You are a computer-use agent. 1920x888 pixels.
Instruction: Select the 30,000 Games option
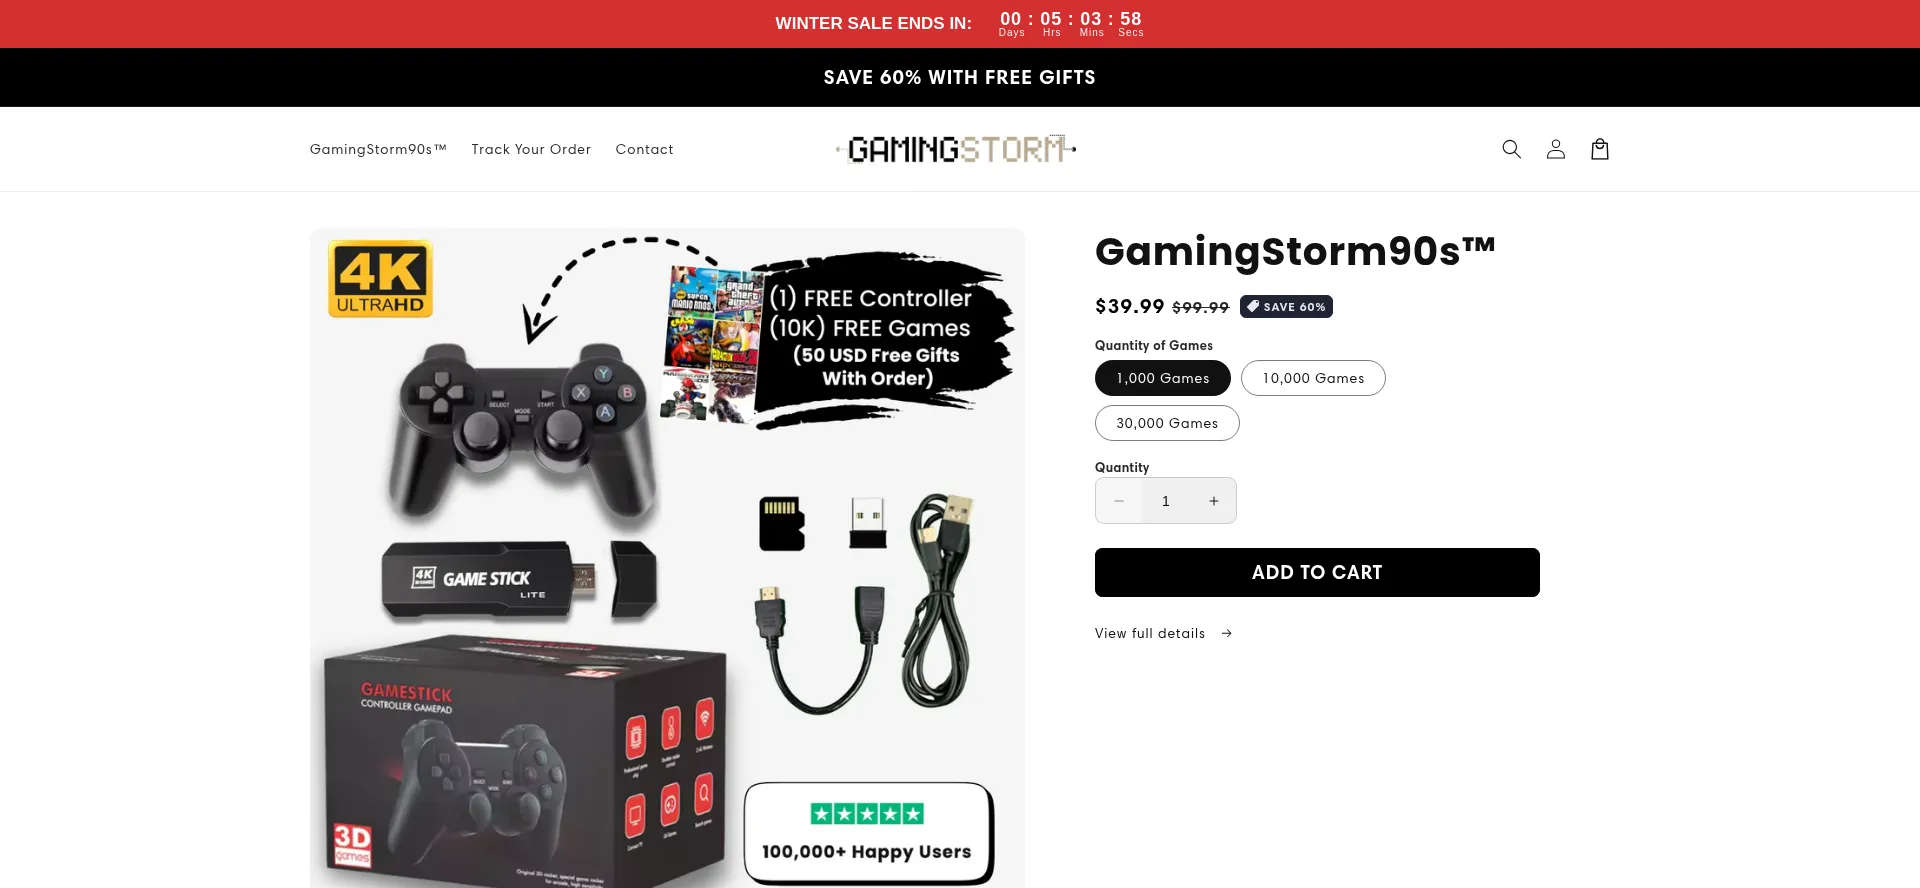click(1167, 423)
